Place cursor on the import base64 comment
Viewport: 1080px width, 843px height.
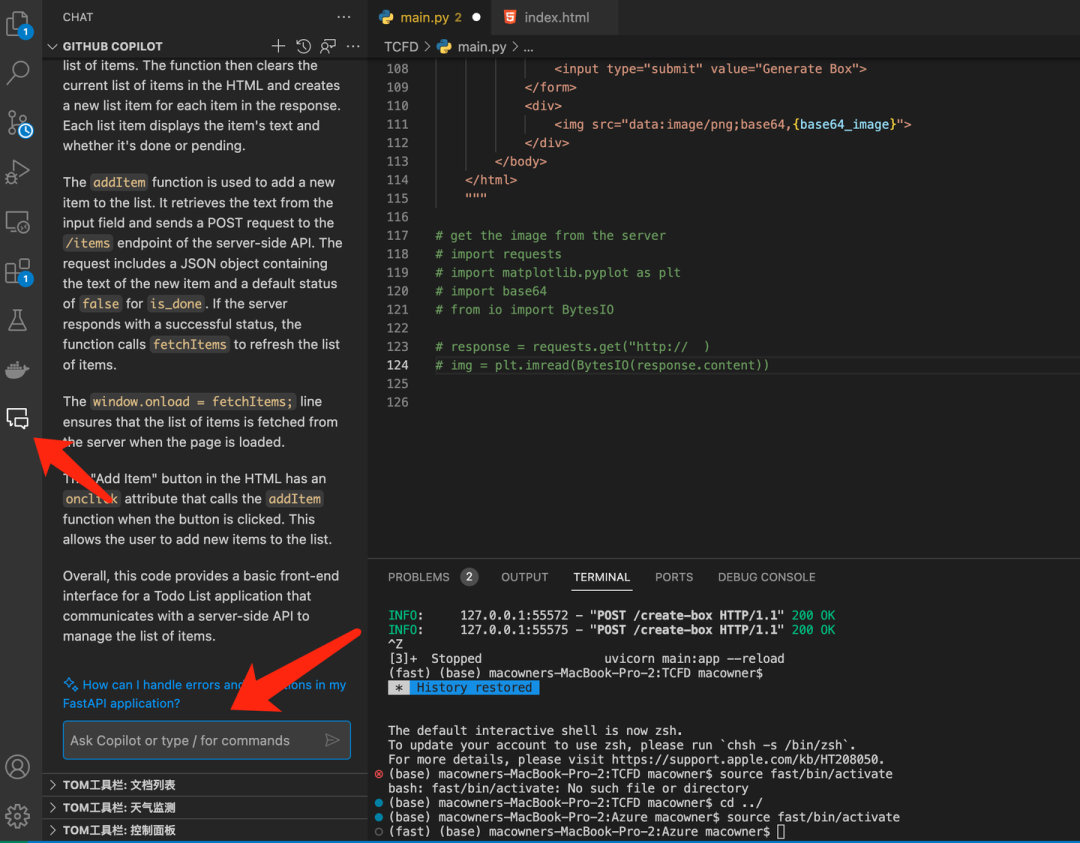[490, 291]
